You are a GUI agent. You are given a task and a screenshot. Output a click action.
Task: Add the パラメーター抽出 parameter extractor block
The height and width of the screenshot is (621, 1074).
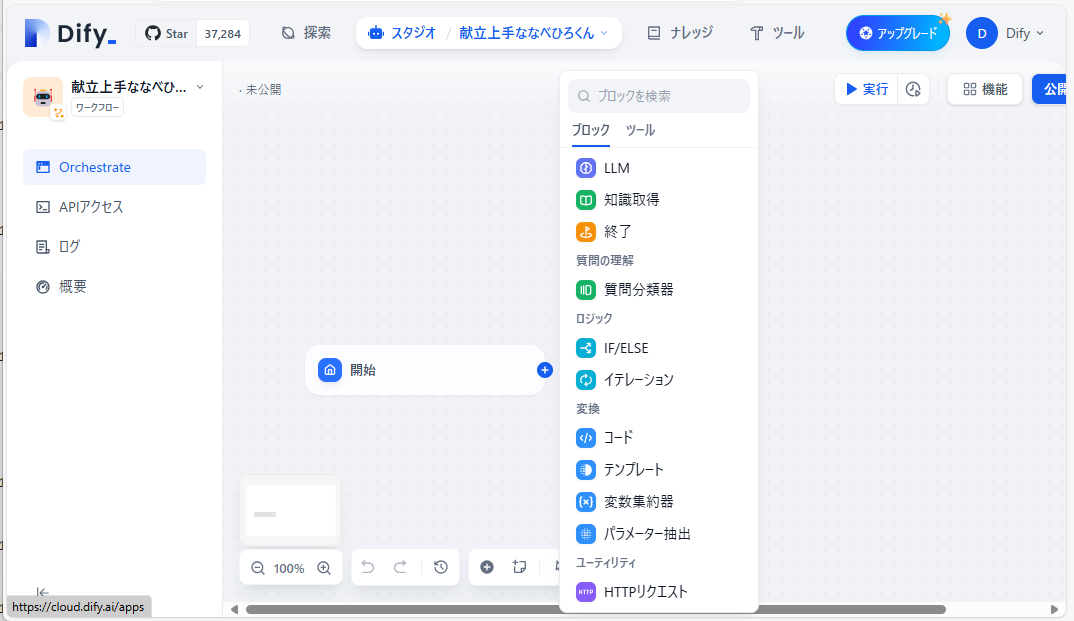[x=658, y=533]
